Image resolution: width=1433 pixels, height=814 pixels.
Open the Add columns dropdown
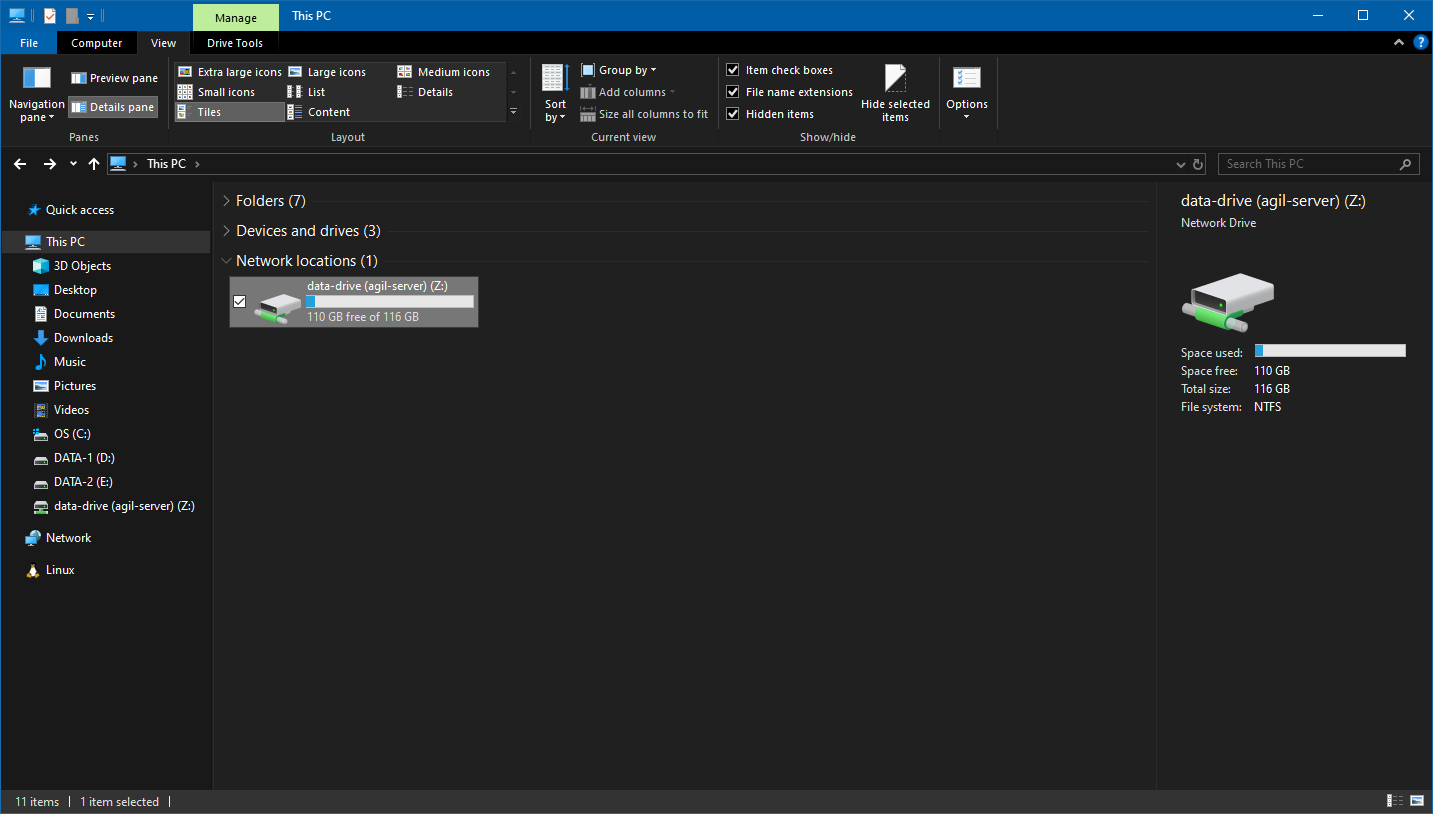[x=628, y=92]
